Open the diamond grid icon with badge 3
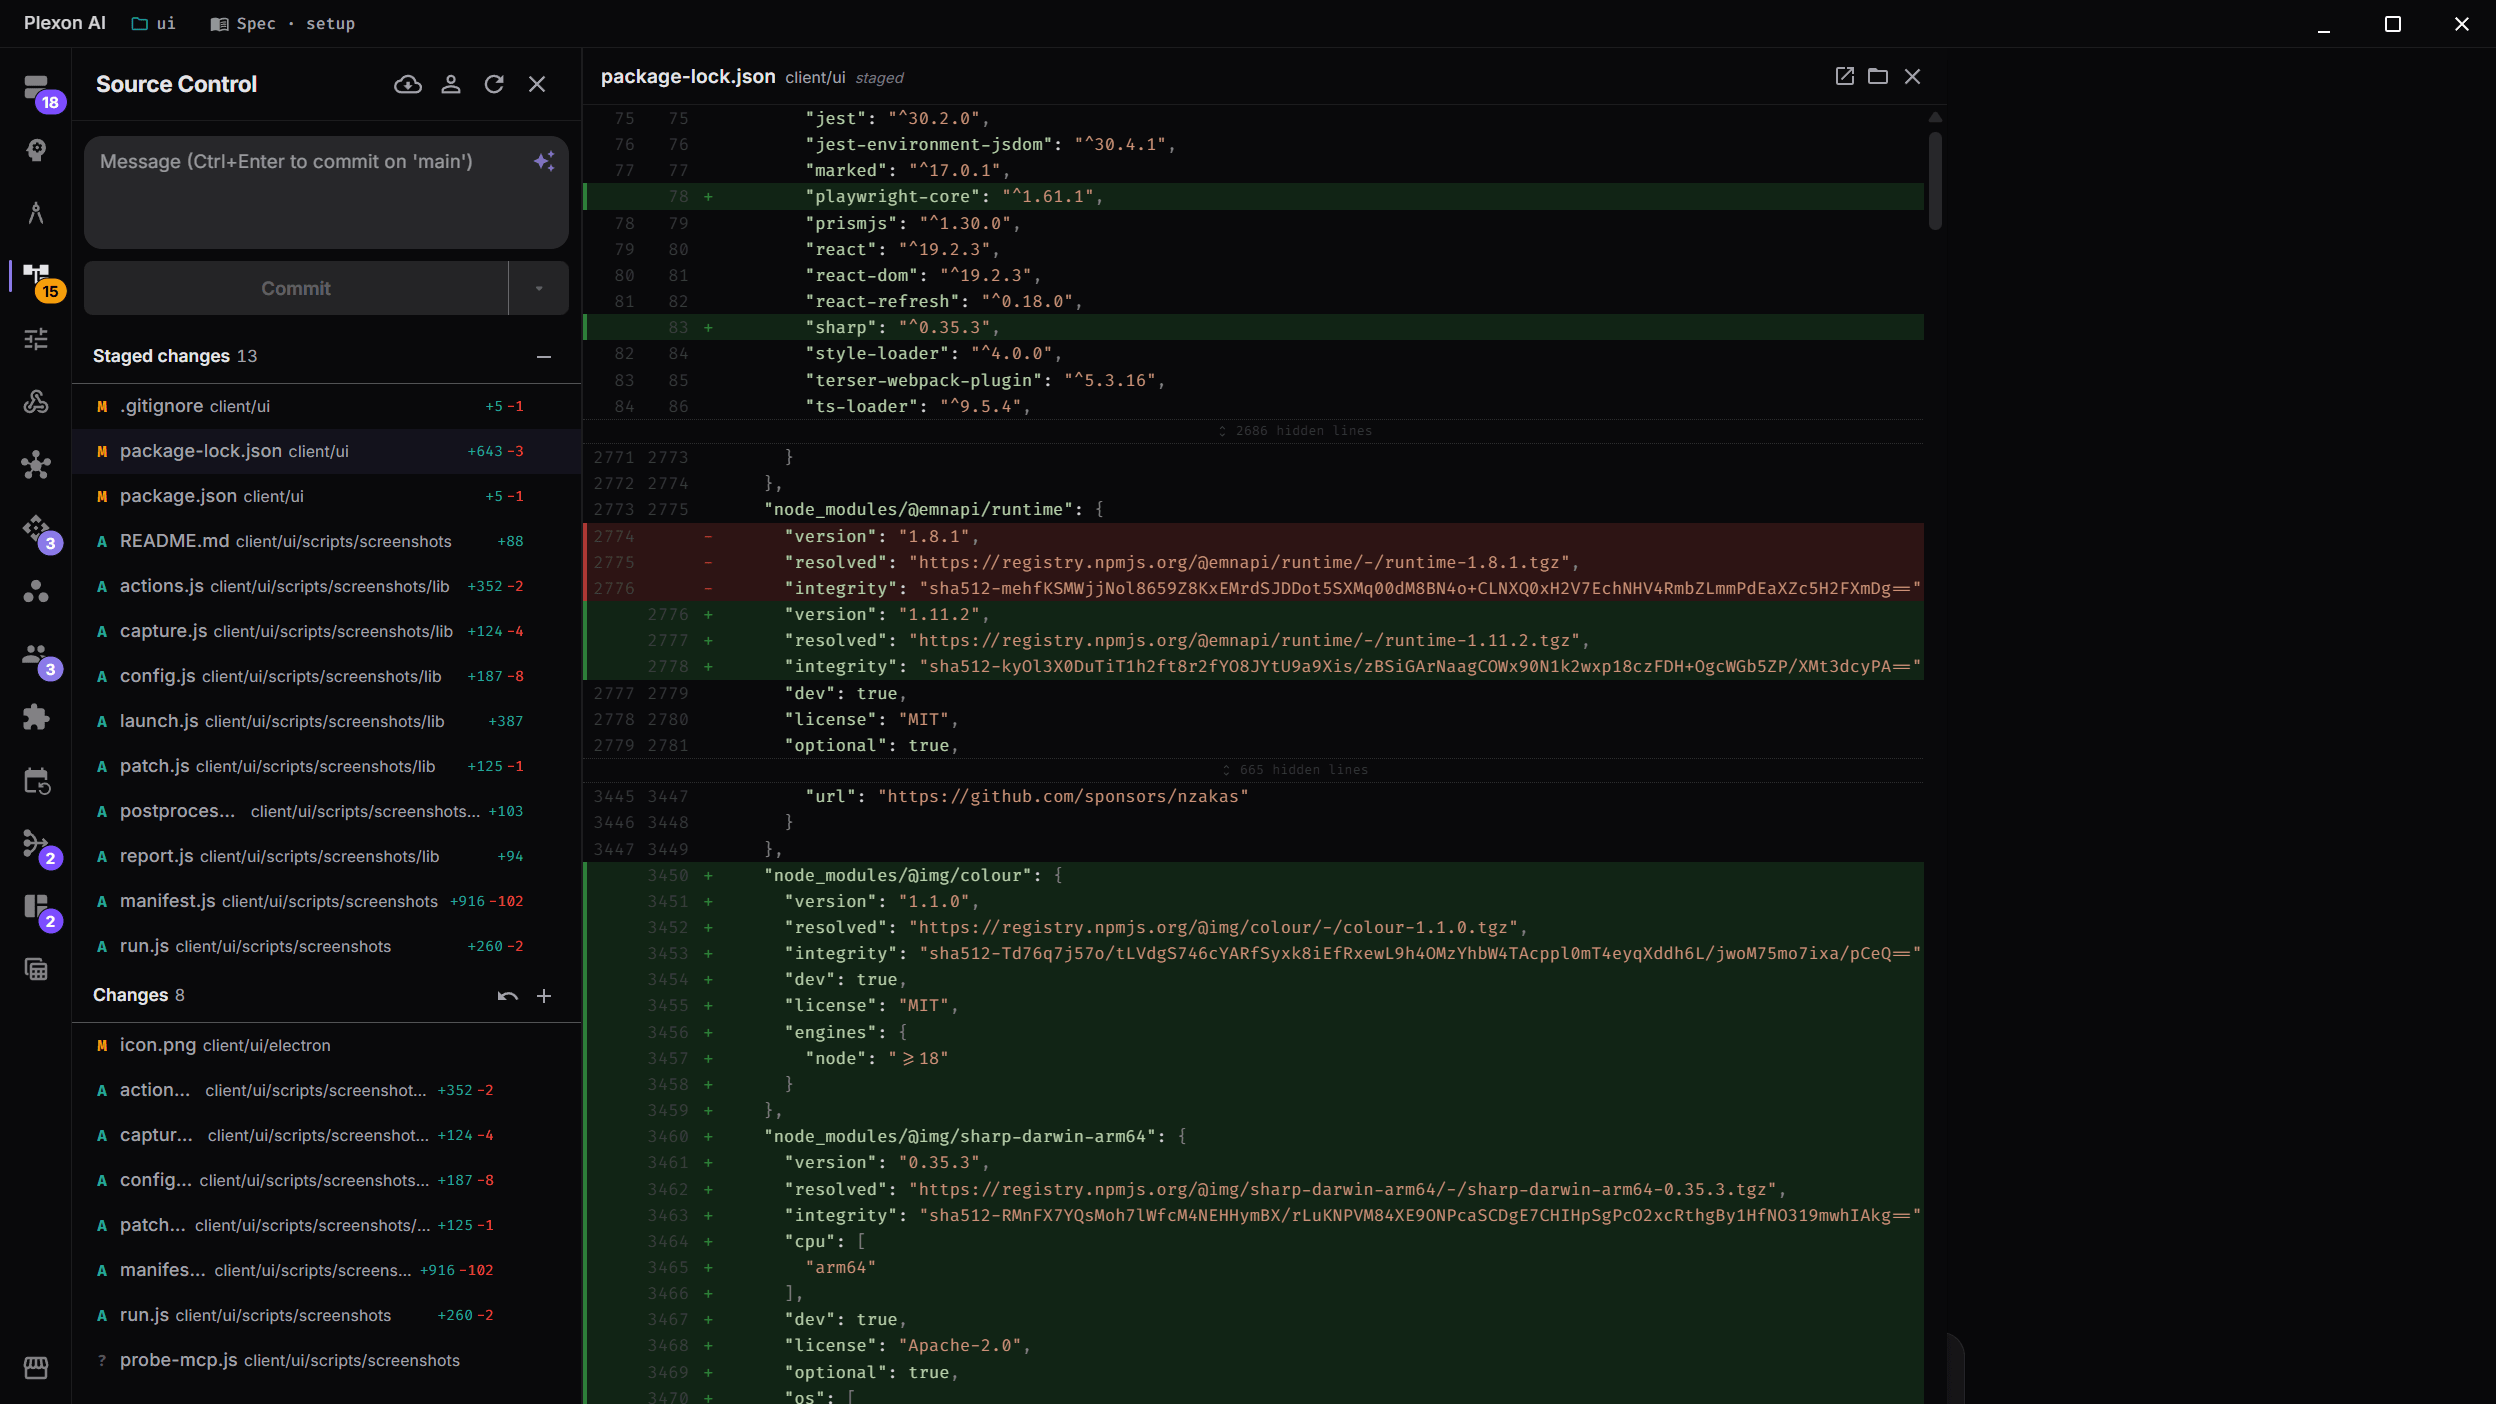The image size is (2496, 1404). [x=36, y=528]
